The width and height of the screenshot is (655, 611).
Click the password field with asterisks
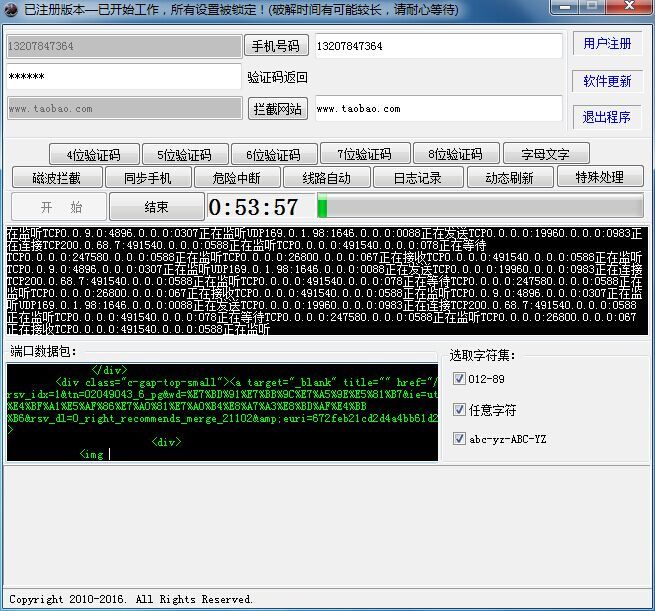(123, 77)
